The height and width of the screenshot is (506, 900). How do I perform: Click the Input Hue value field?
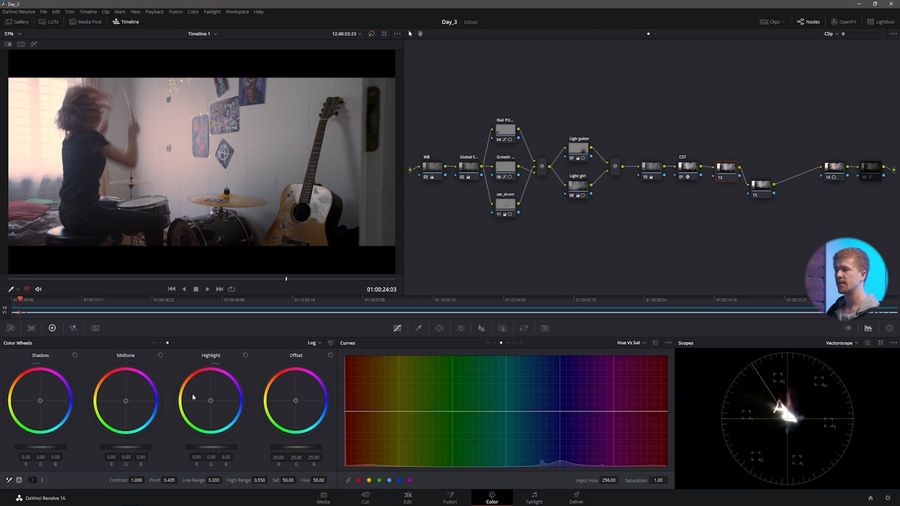pyautogui.click(x=608, y=480)
